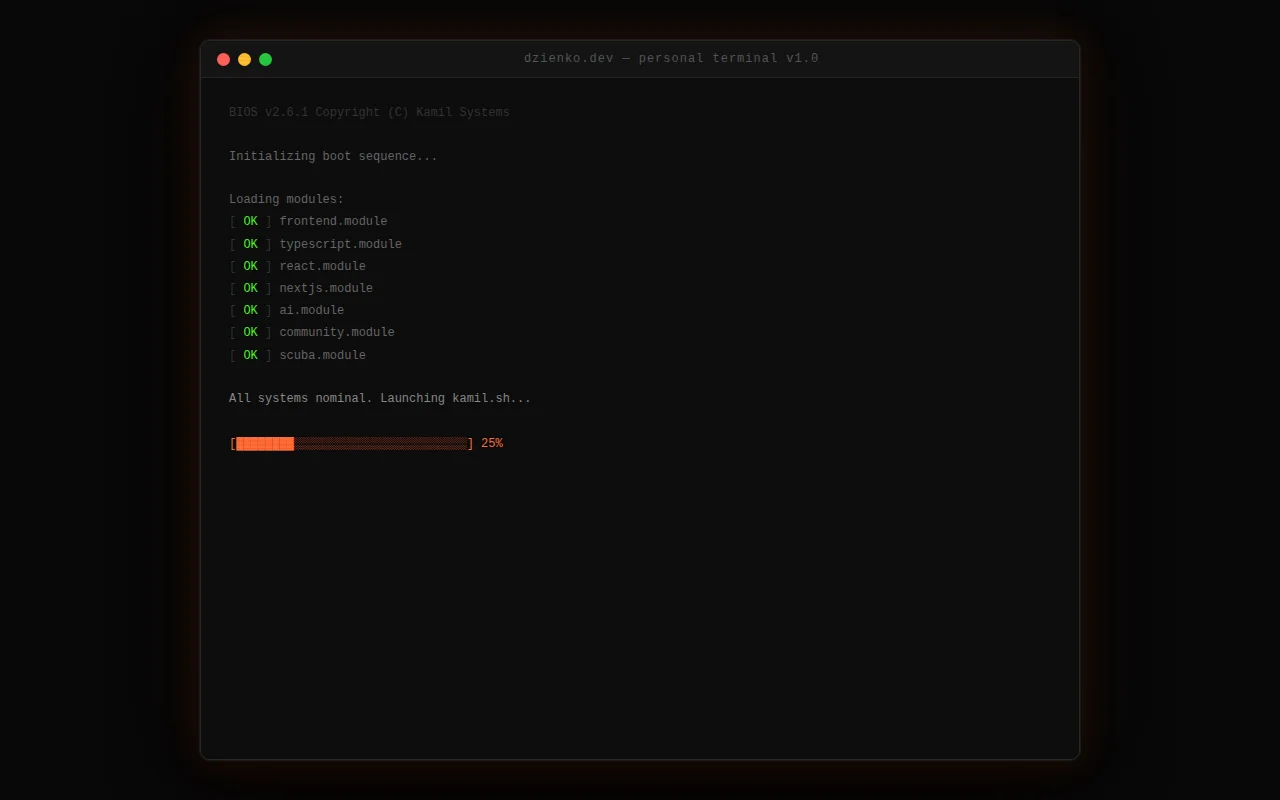
Task: Select the react.module line
Action: pos(297,266)
